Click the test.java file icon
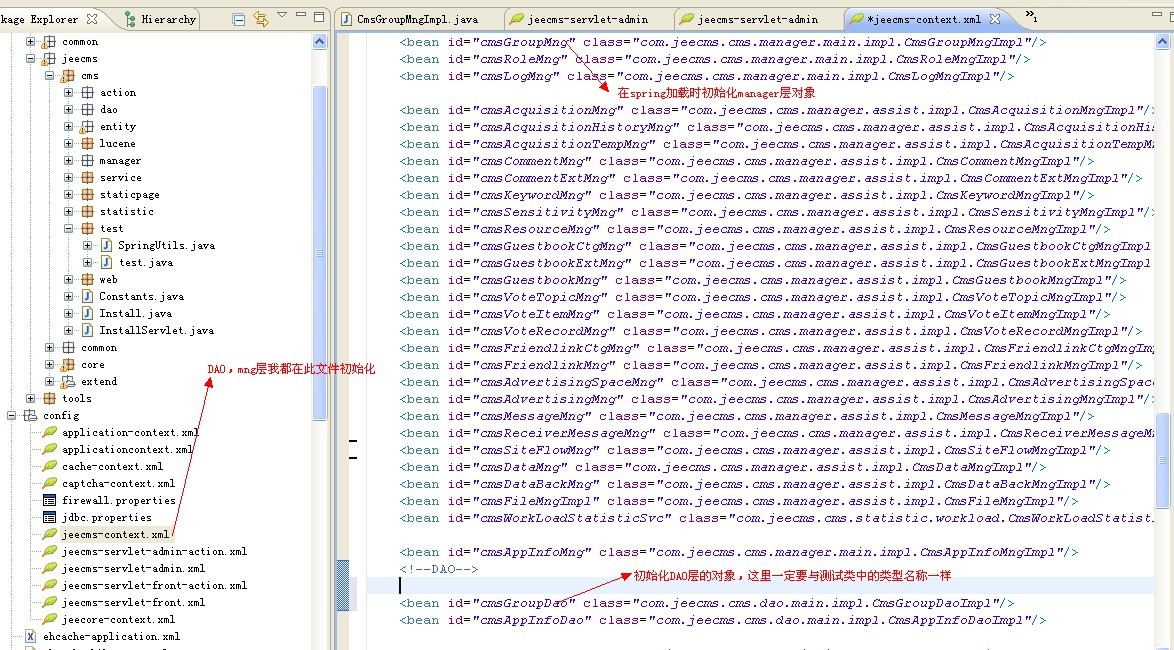Viewport: 1174px width, 650px height. point(106,262)
